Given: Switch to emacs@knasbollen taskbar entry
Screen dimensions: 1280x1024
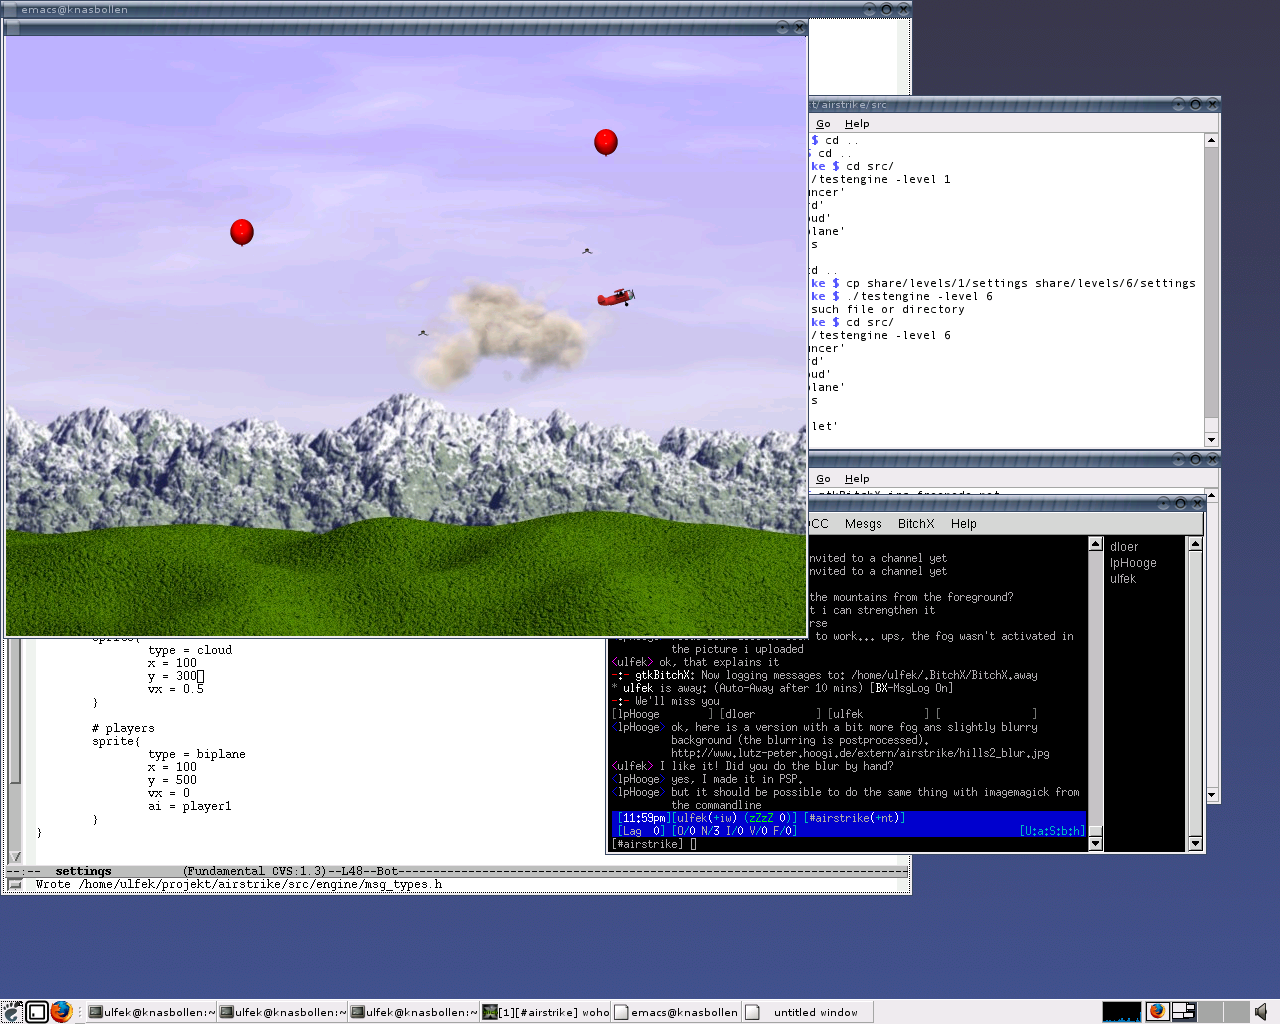Looking at the screenshot, I should (x=676, y=1012).
